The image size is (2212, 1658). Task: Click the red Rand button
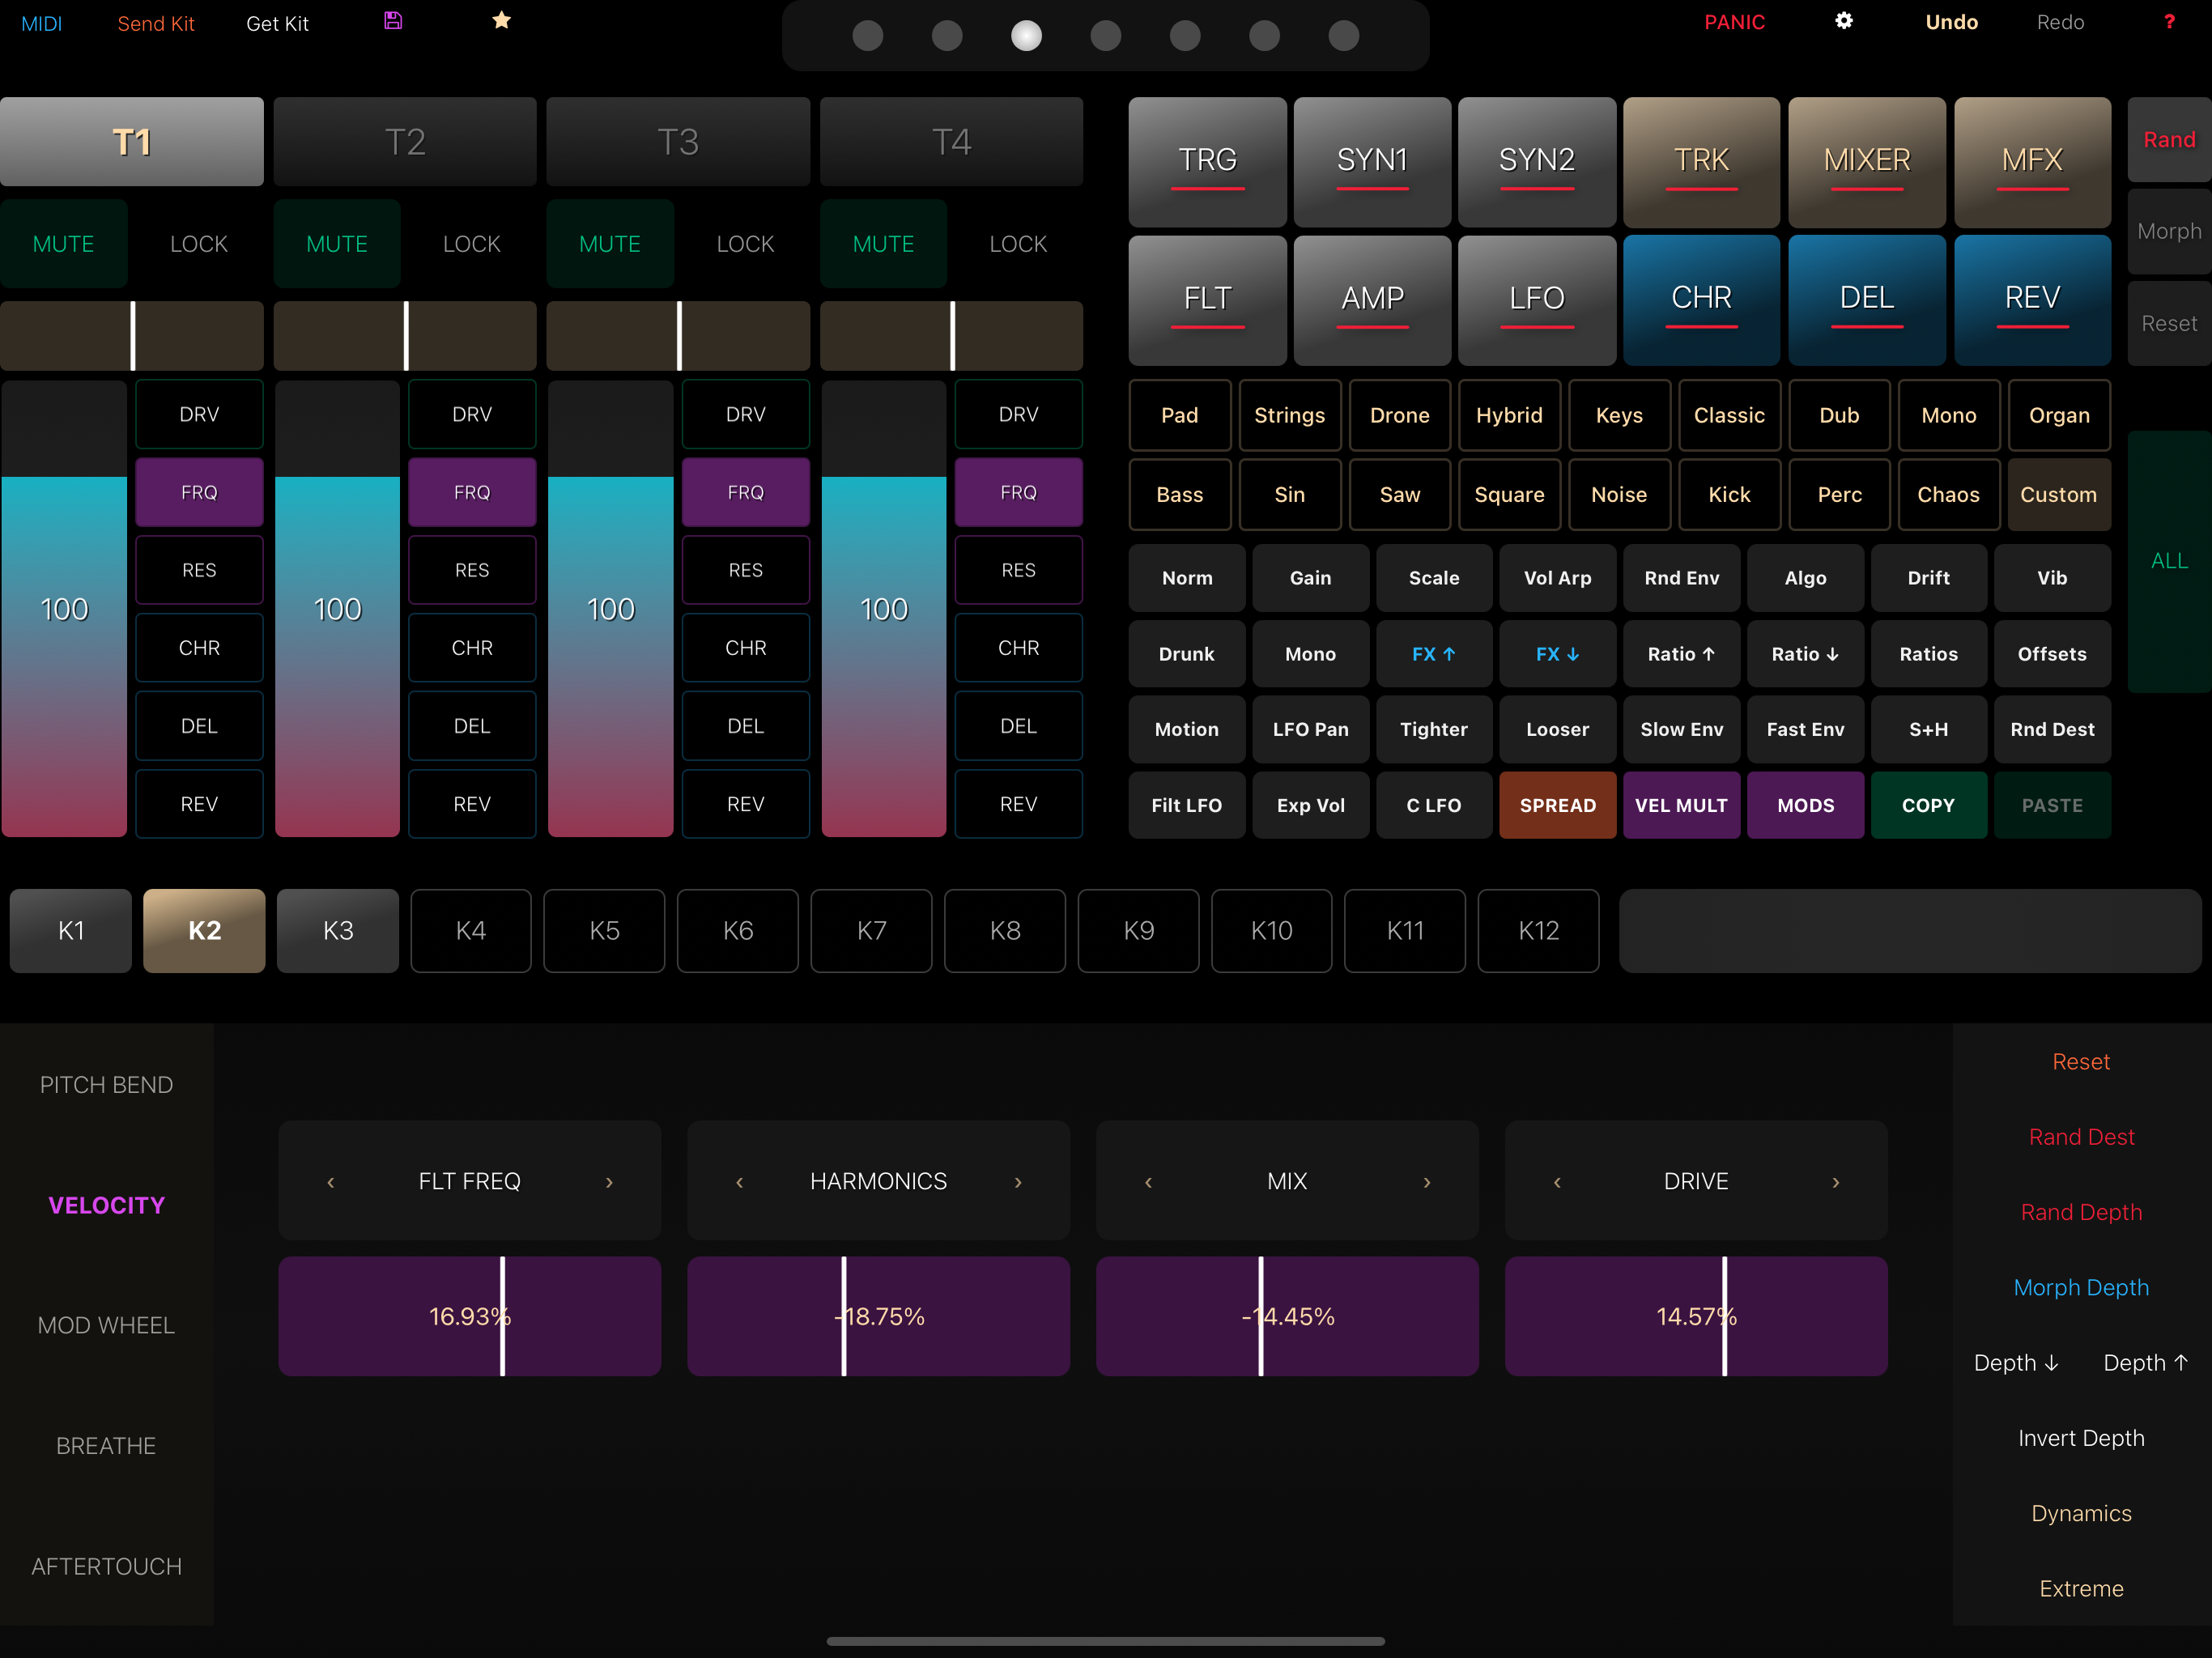coord(2169,140)
